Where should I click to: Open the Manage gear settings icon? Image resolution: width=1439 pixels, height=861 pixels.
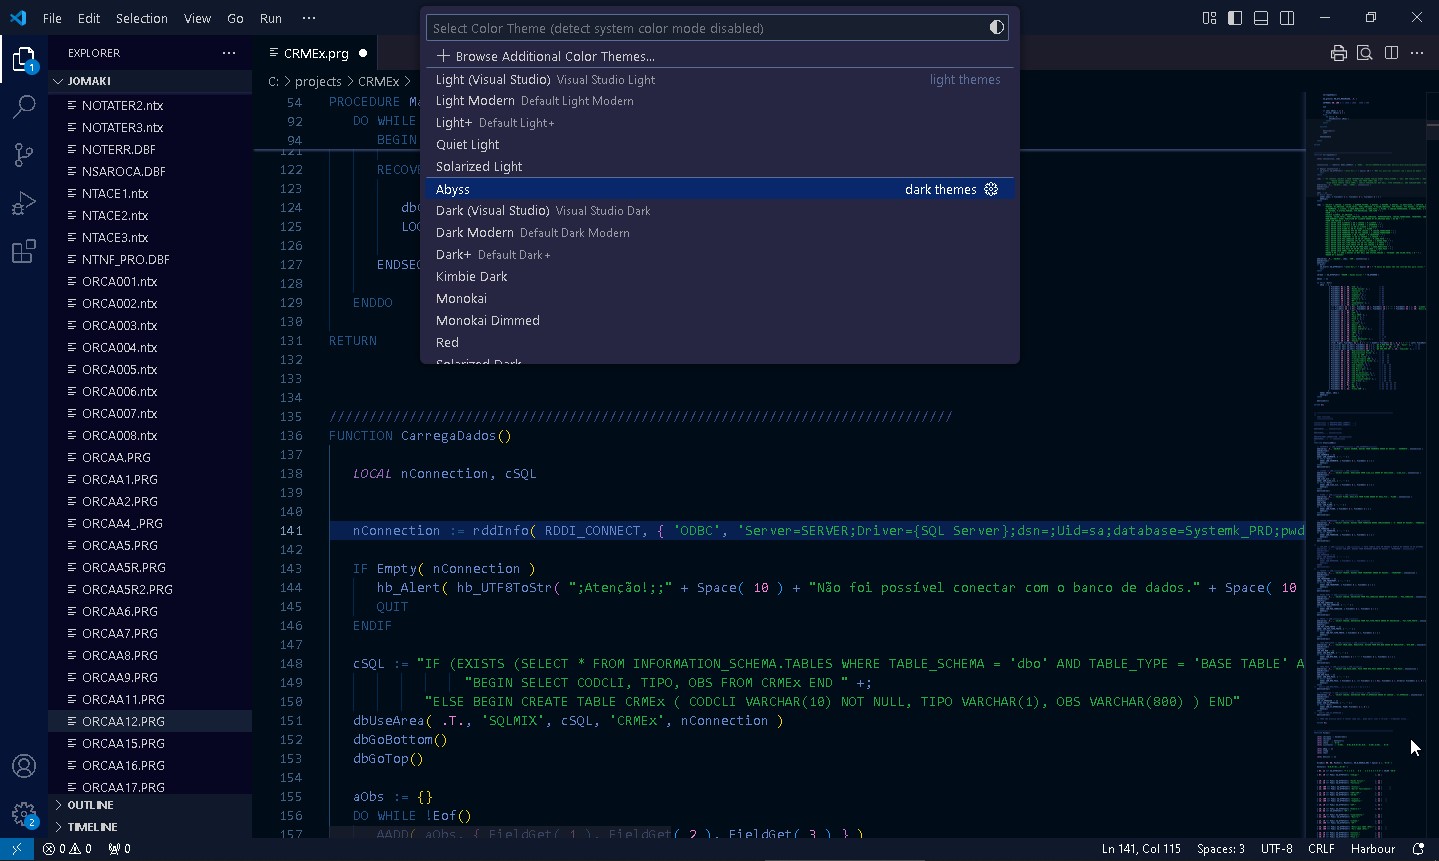(x=24, y=814)
